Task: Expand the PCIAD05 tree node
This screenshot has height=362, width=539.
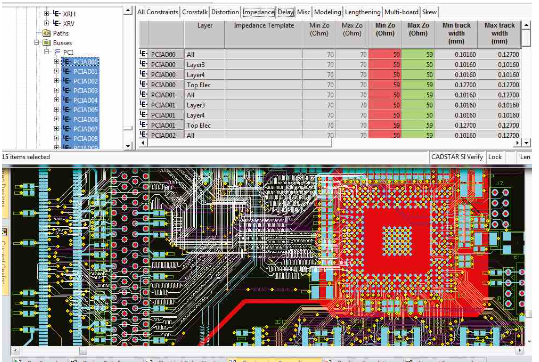Action: [x=56, y=110]
